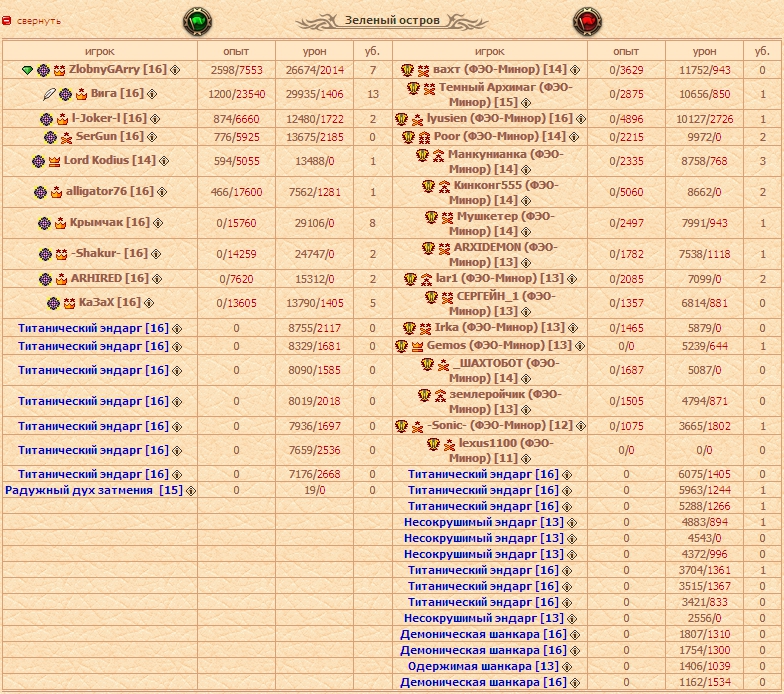The height and width of the screenshot is (694, 784).
Task: Open player profile Крымчак [16]
Action: pos(110,222)
